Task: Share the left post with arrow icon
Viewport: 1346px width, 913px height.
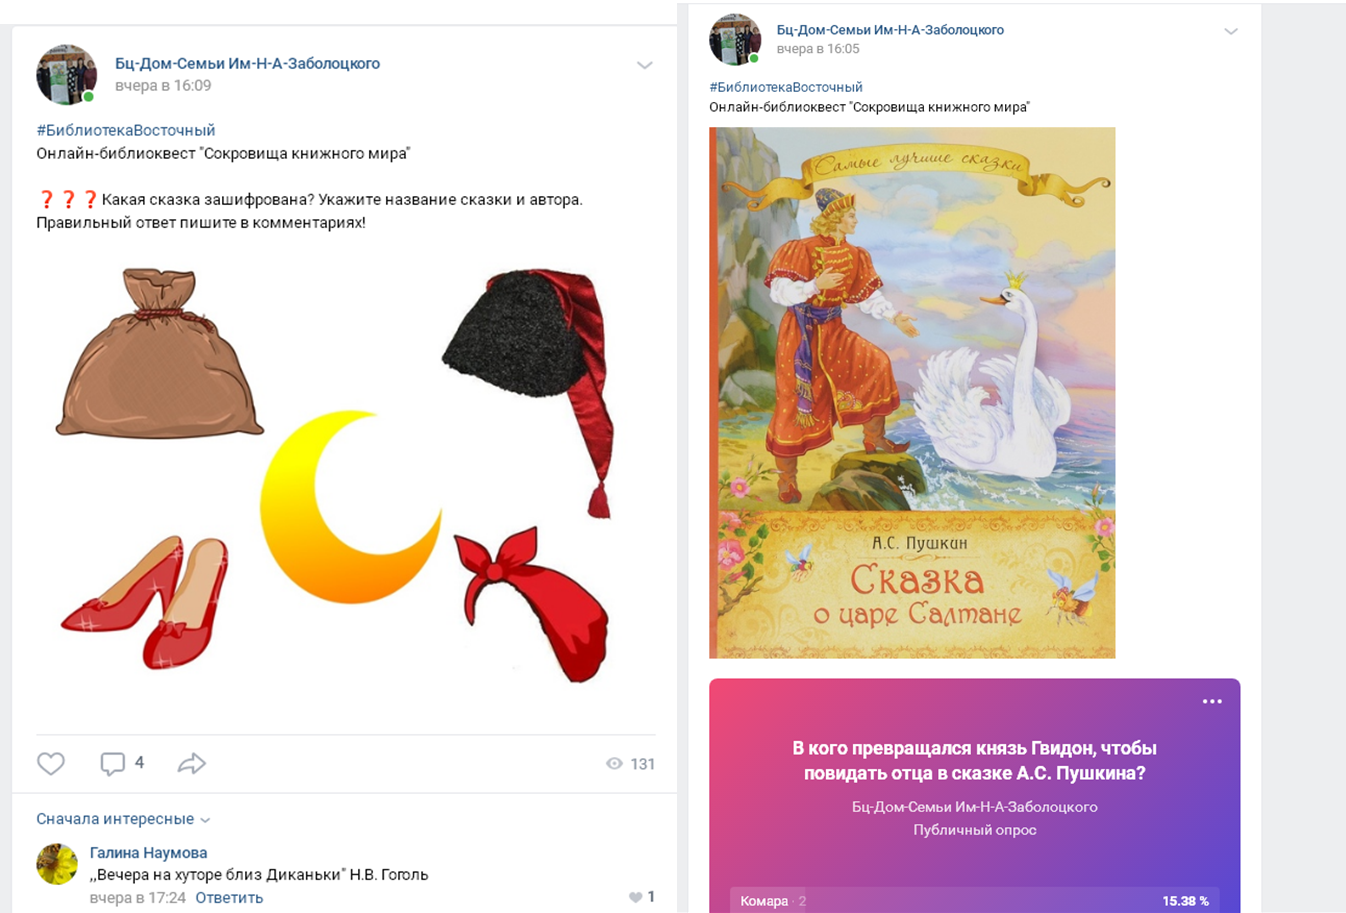Action: click(x=192, y=764)
